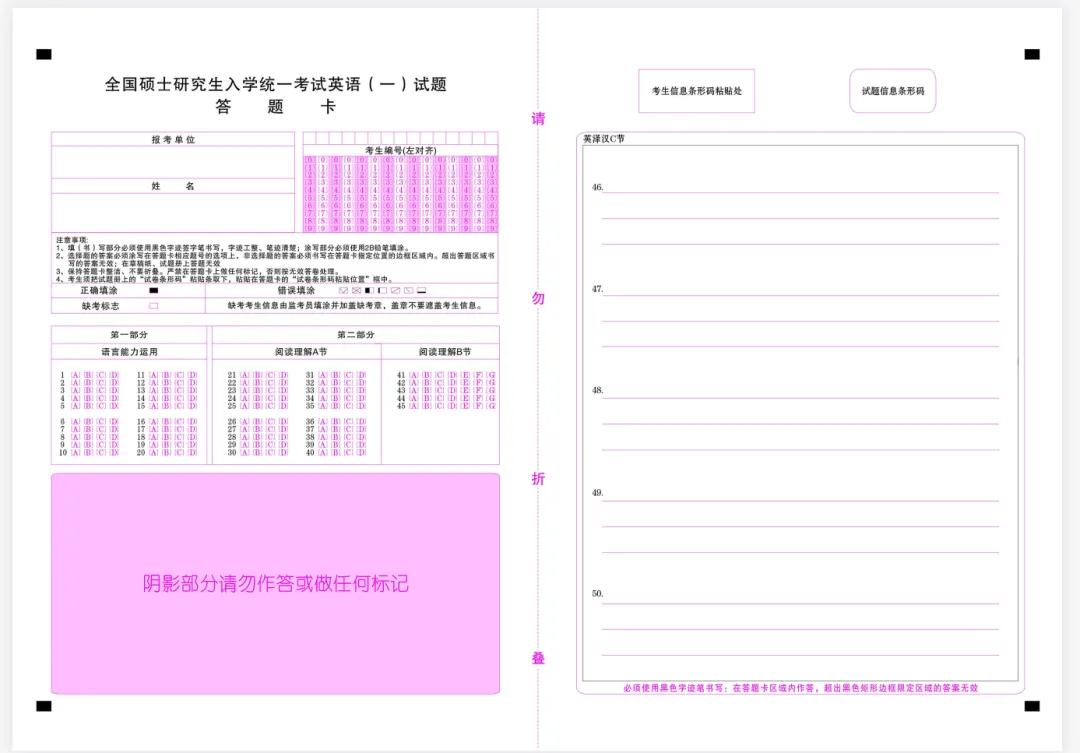Image resolution: width=1080 pixels, height=753 pixels.
Task: Mark bubble A for question 36
Action: coord(322,422)
